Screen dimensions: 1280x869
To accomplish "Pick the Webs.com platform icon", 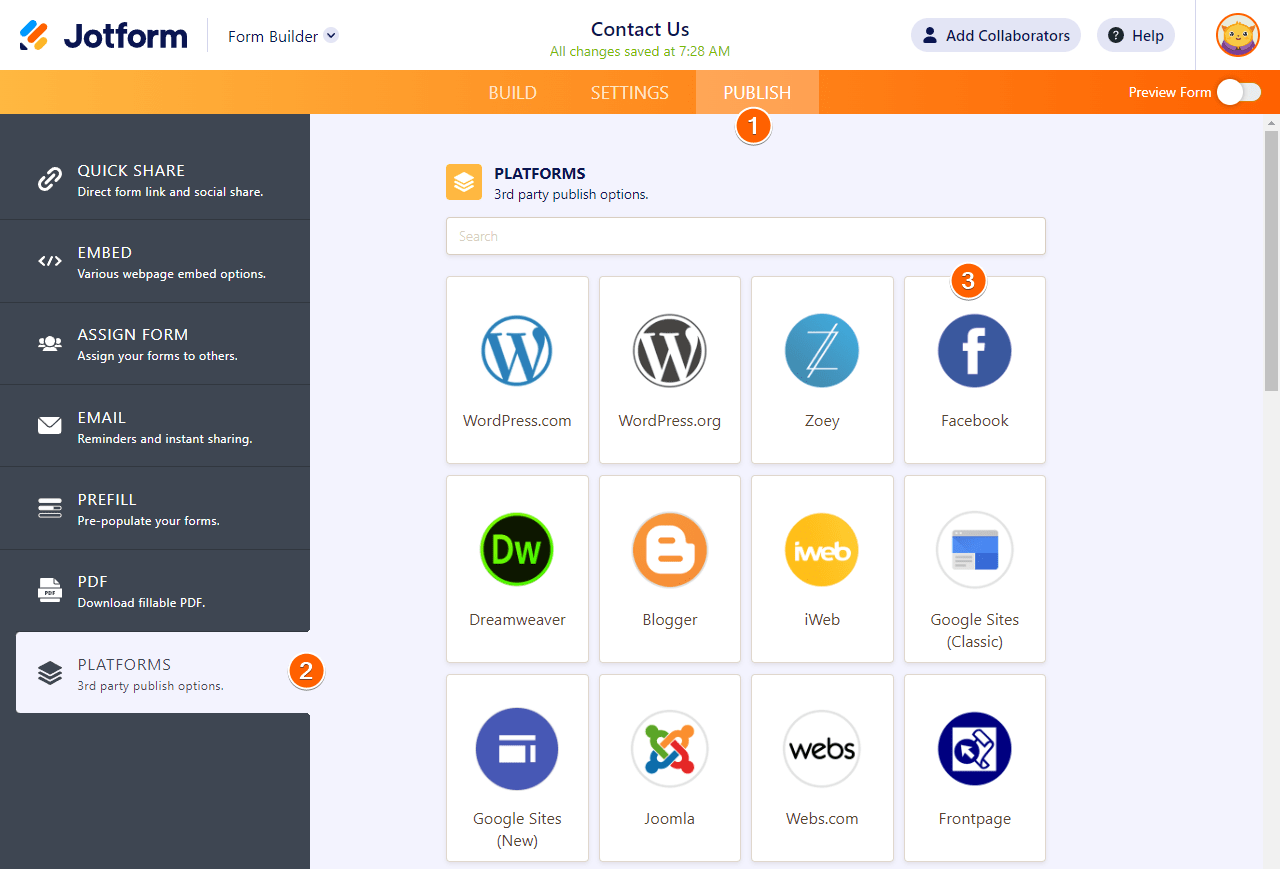I will click(822, 748).
